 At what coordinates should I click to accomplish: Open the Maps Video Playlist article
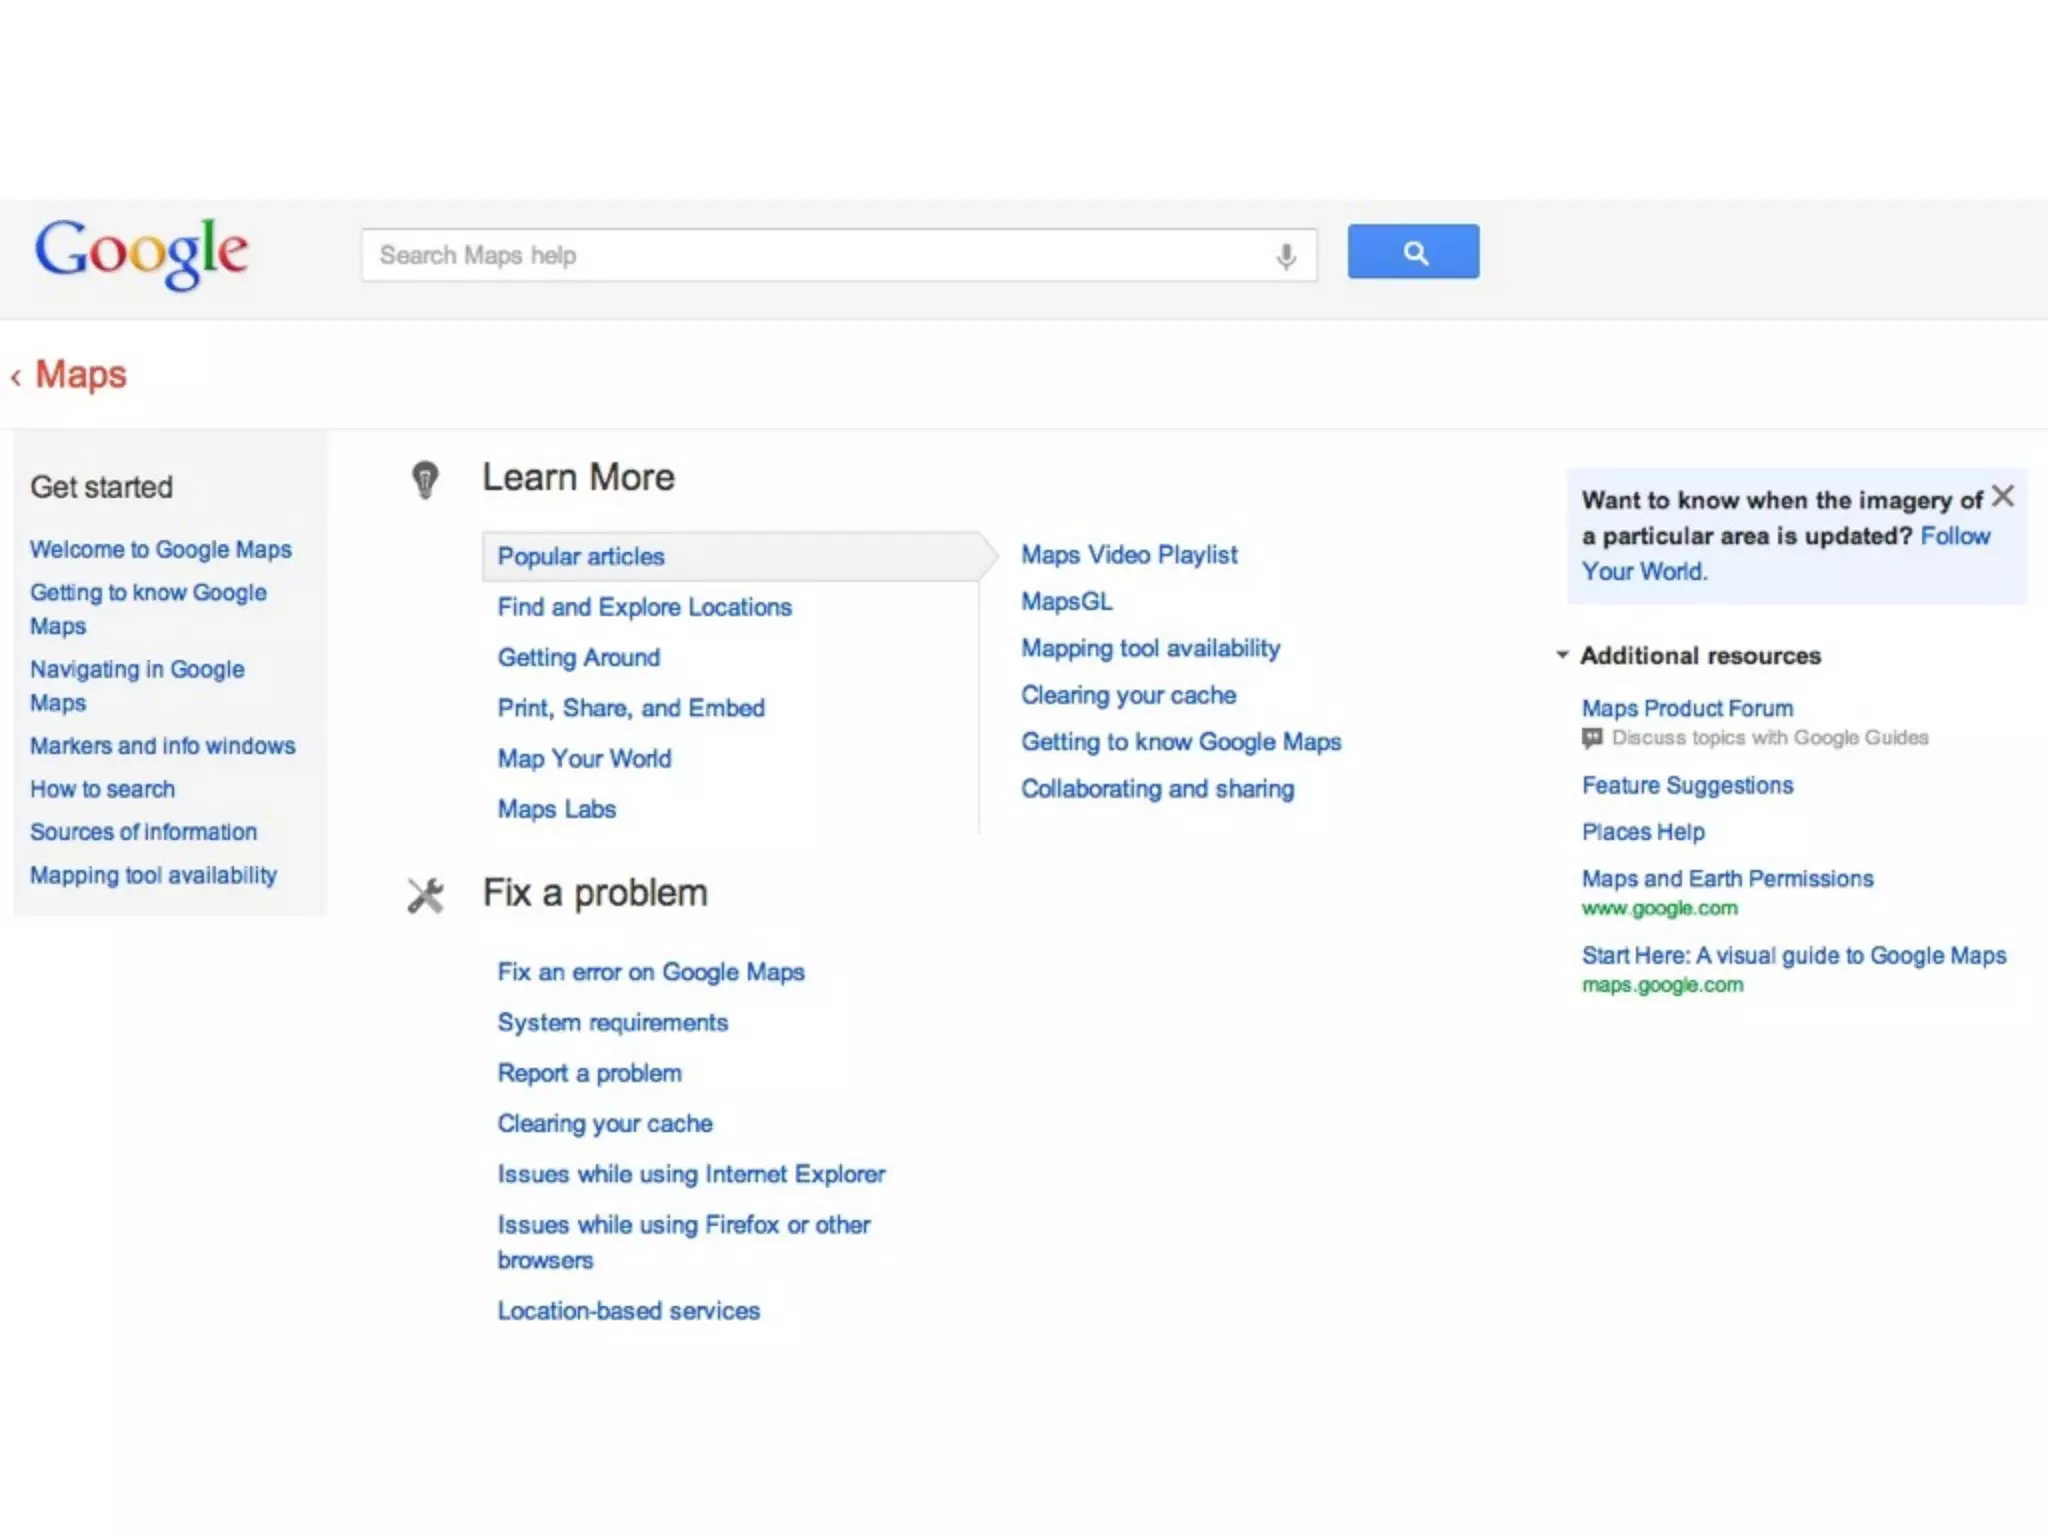[1129, 555]
